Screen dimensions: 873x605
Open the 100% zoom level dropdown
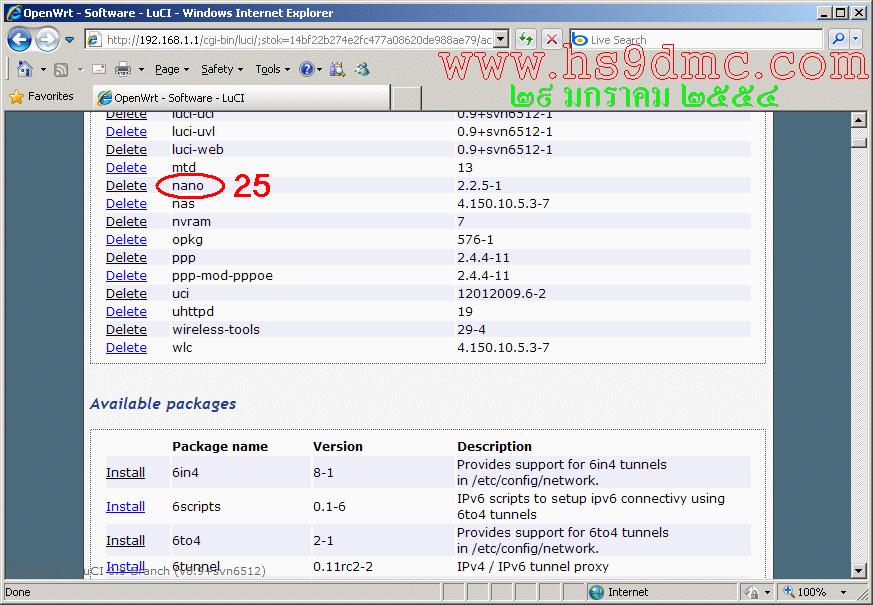coord(843,592)
